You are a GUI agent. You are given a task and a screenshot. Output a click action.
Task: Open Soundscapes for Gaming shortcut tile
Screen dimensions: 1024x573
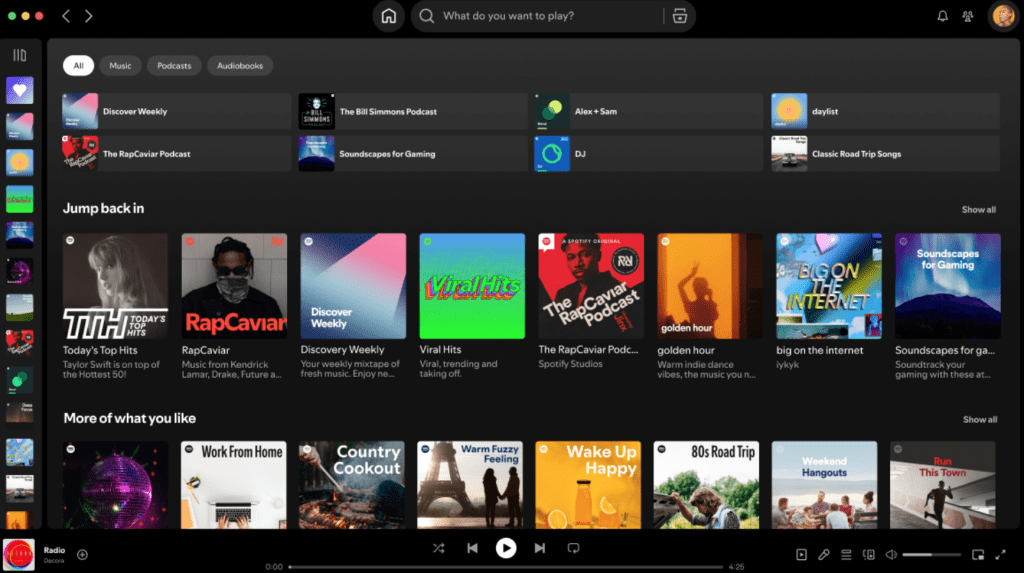[413, 154]
